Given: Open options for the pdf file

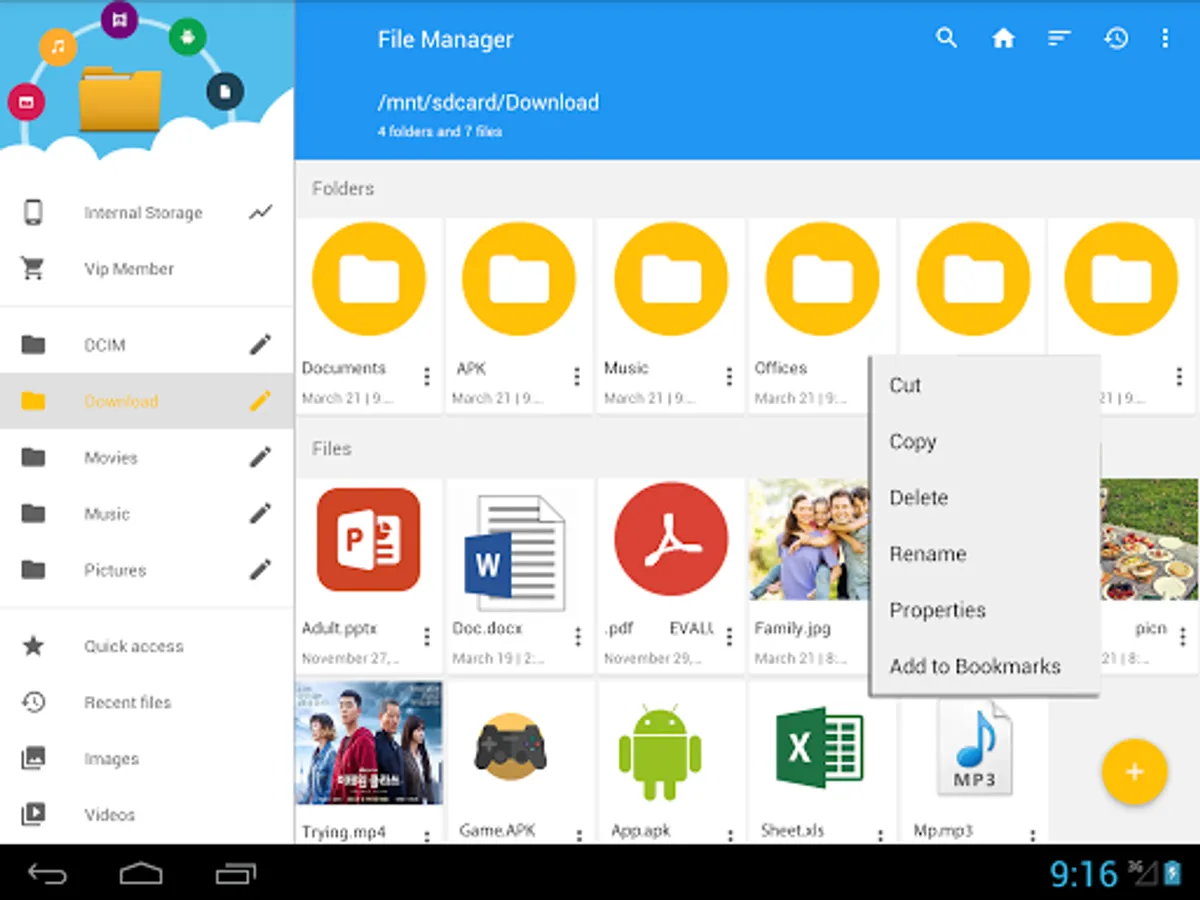Looking at the screenshot, I should pyautogui.click(x=729, y=636).
